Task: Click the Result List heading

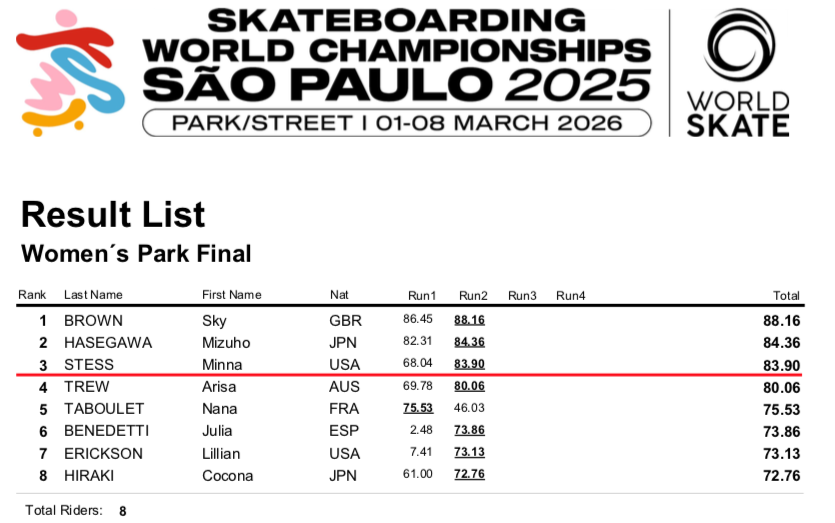Action: tap(113, 214)
